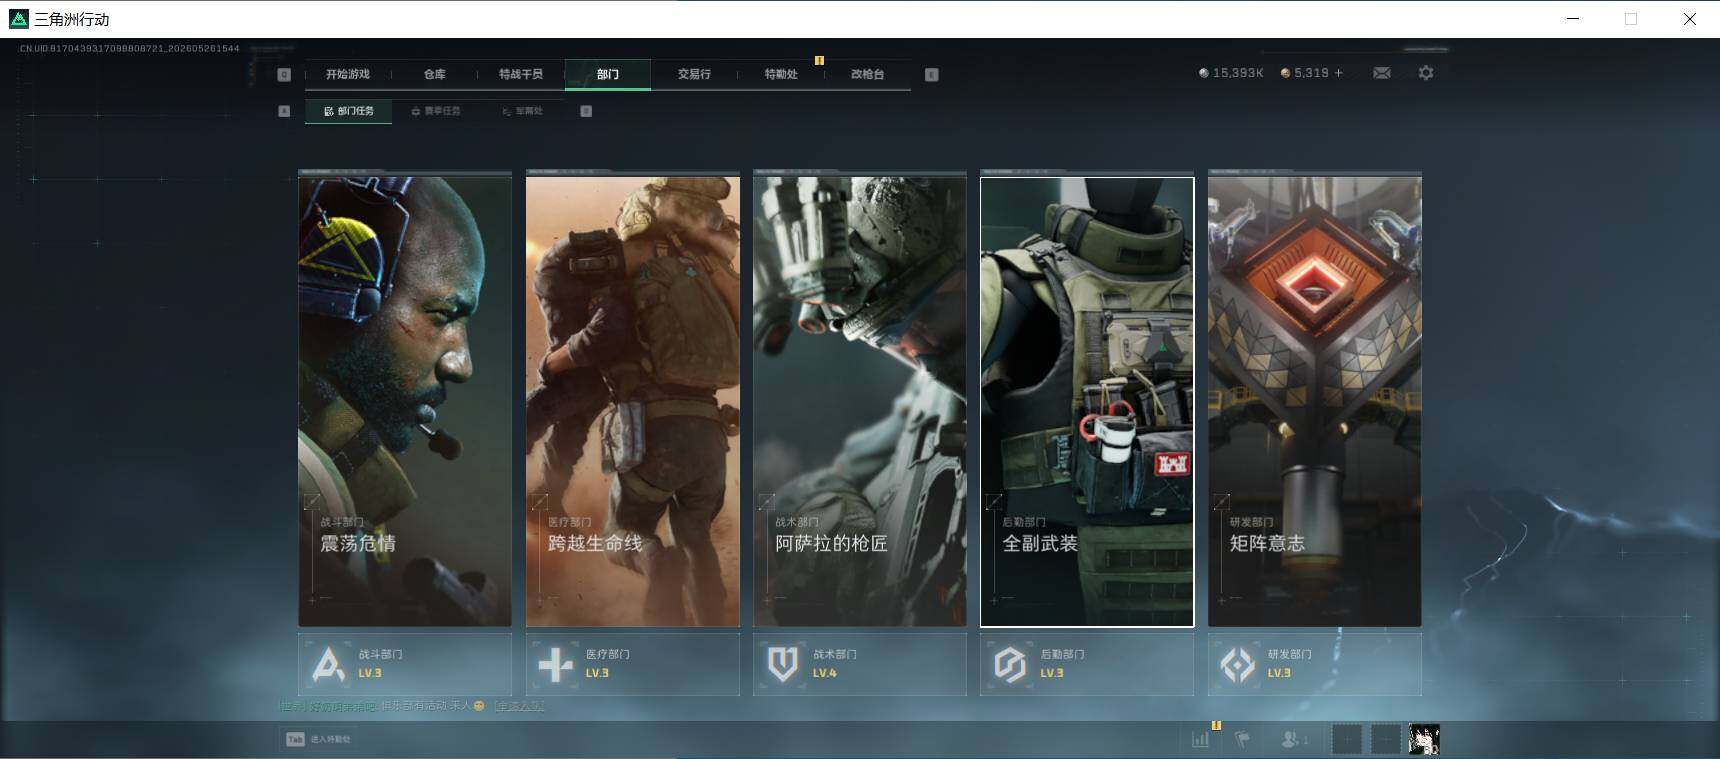Click the 进入特勤处 label

pyautogui.click(x=330, y=739)
